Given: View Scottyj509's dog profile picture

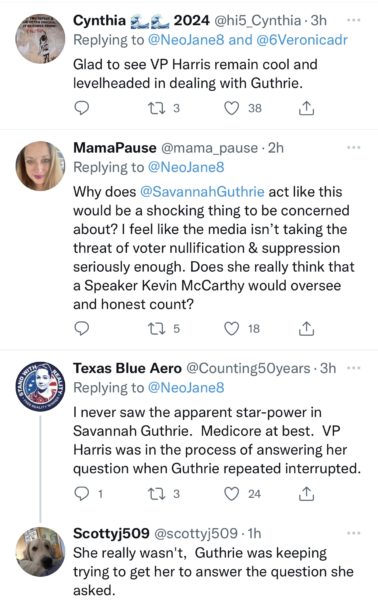Looking at the screenshot, I should 40,551.
